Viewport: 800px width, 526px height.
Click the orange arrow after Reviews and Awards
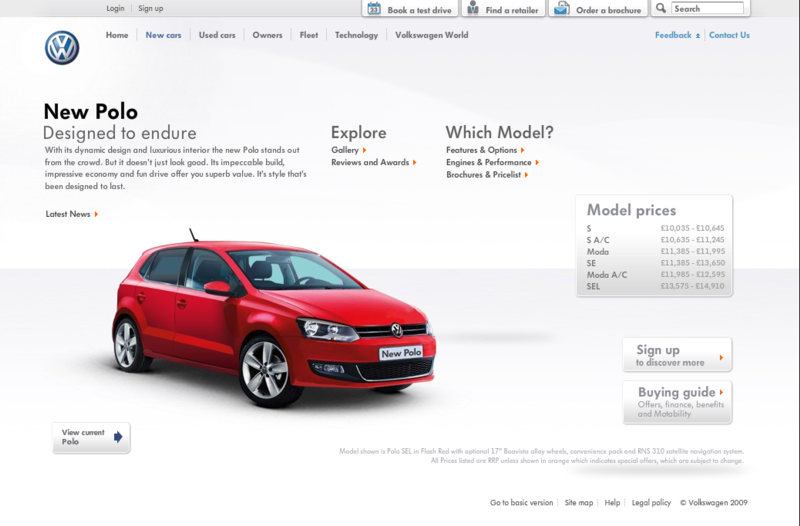[415, 162]
